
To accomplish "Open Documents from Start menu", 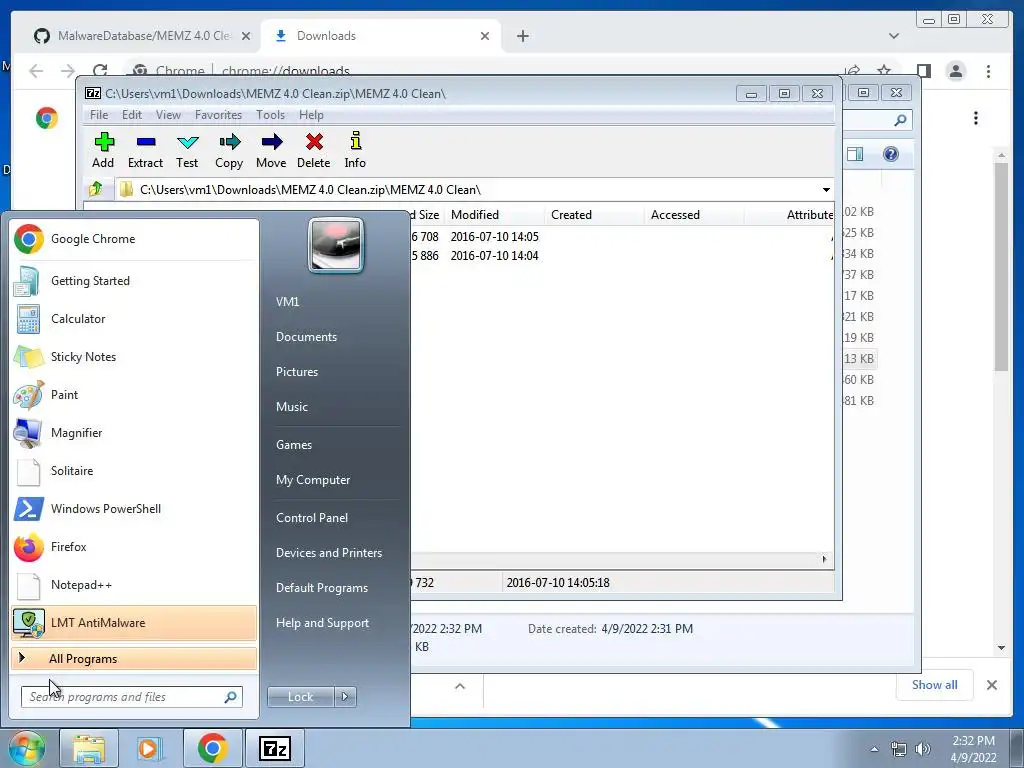I will tap(306, 337).
